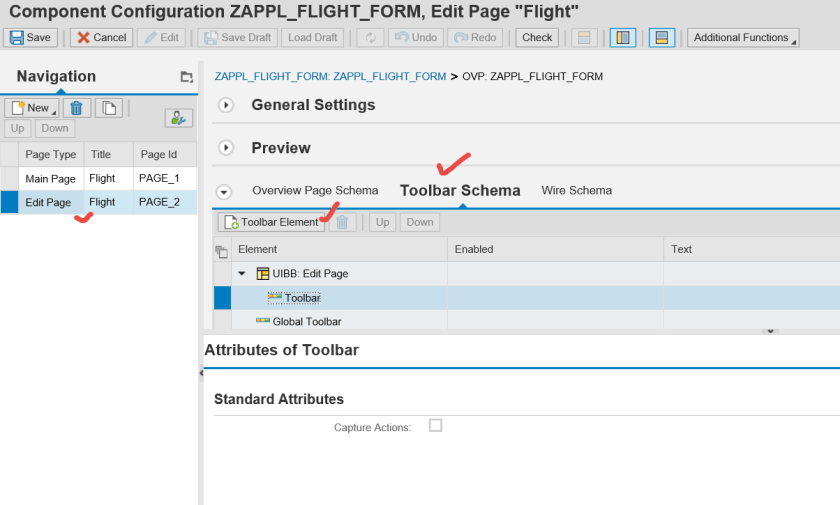Switch to the Wire Schema tab
The height and width of the screenshot is (505, 840).
click(x=576, y=190)
